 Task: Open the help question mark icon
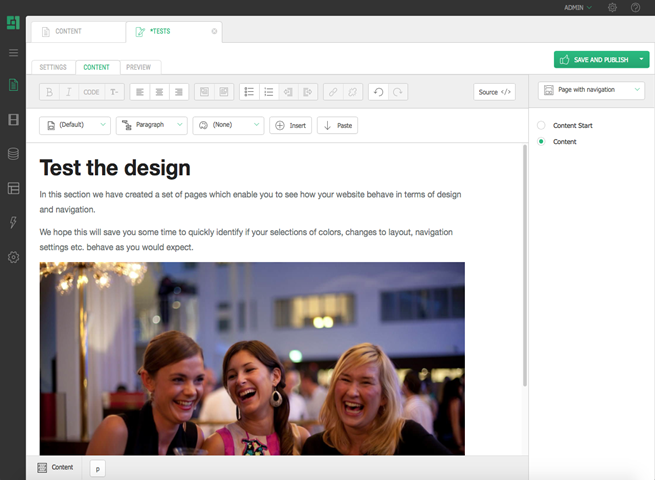(635, 8)
